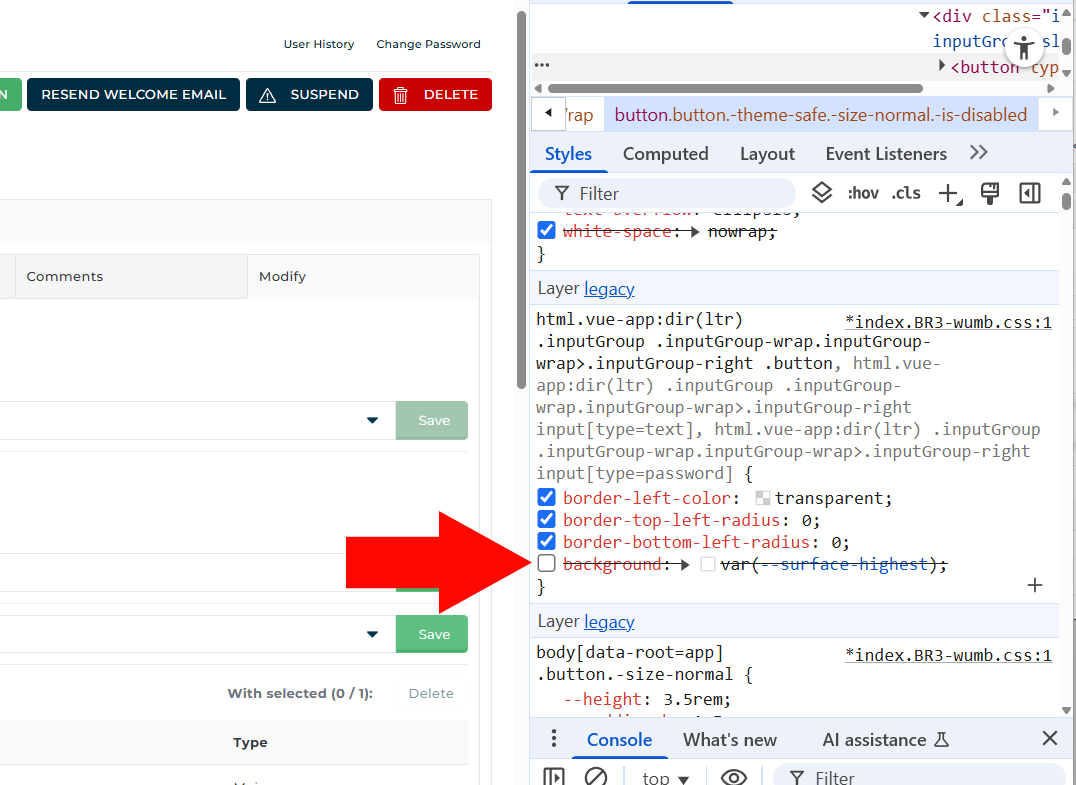
Task: Open dropdown arrow next to green Save
Action: (x=372, y=634)
